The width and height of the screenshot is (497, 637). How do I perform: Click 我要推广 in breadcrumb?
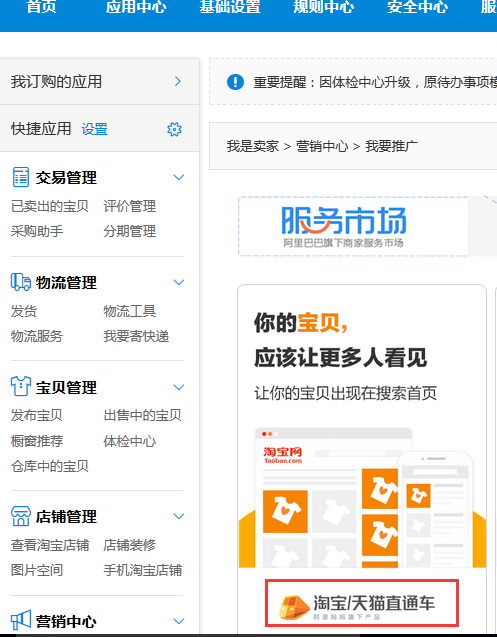coord(391,146)
